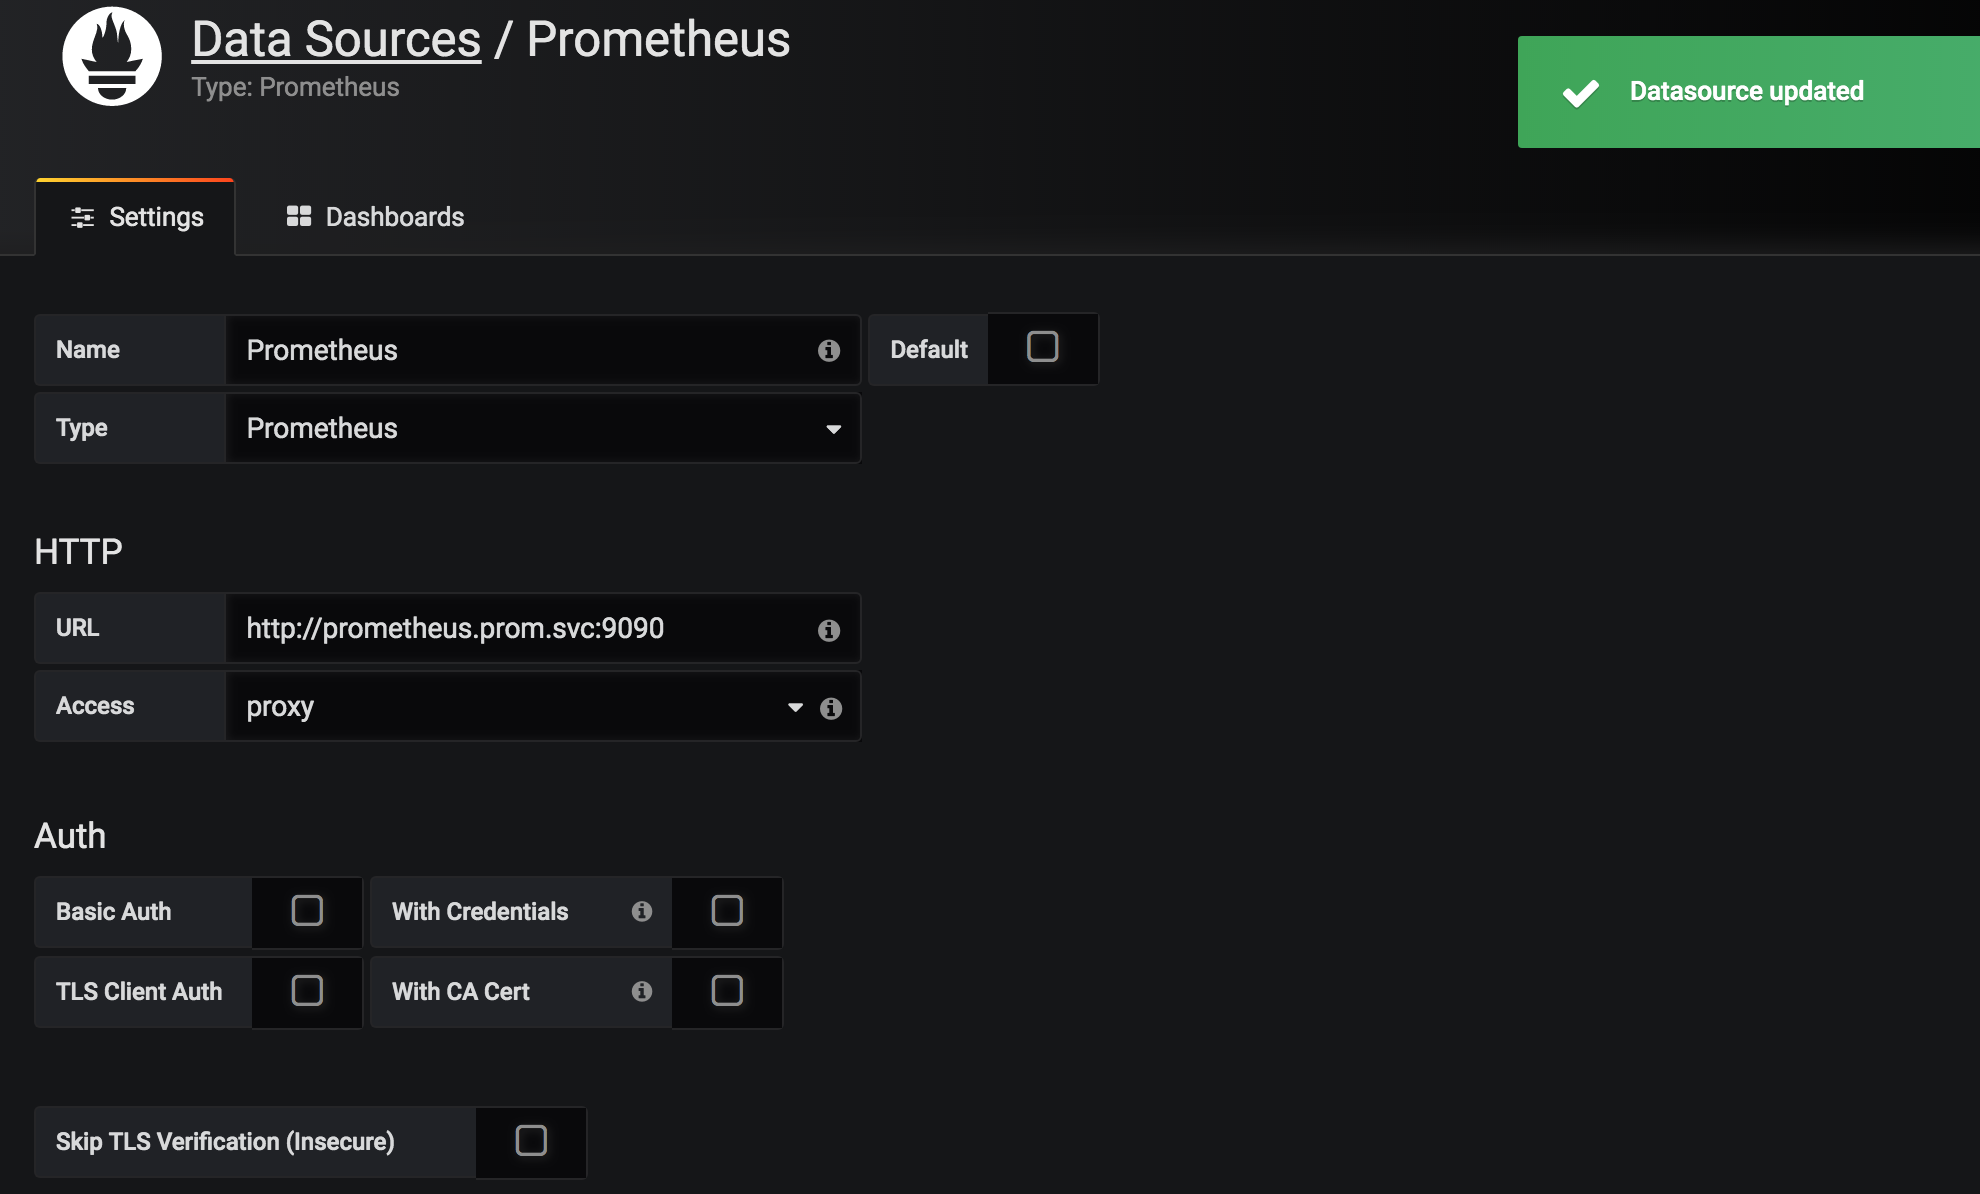
Task: Click the Dashboards grid icon
Action: 299,216
